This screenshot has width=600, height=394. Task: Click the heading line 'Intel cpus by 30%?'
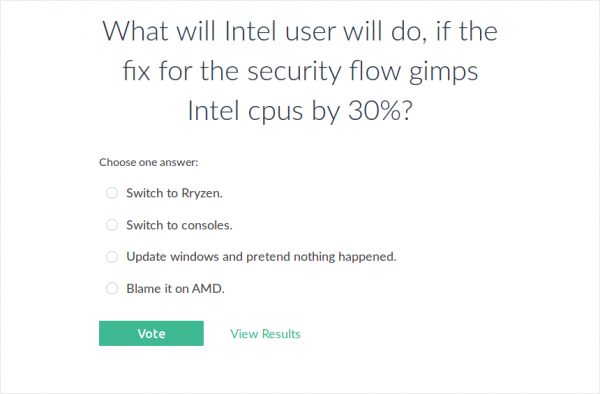[x=300, y=111]
